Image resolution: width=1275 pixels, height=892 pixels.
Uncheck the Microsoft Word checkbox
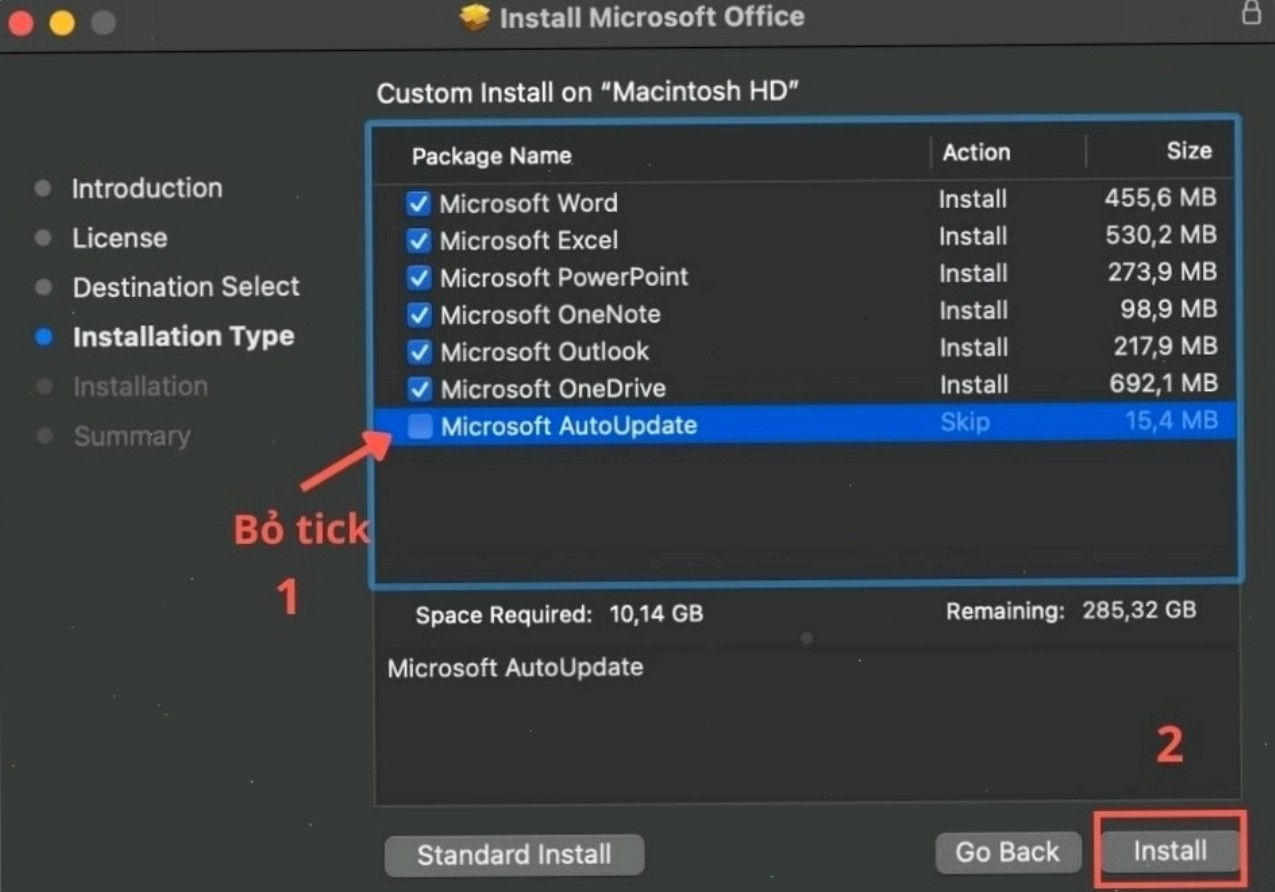[418, 204]
